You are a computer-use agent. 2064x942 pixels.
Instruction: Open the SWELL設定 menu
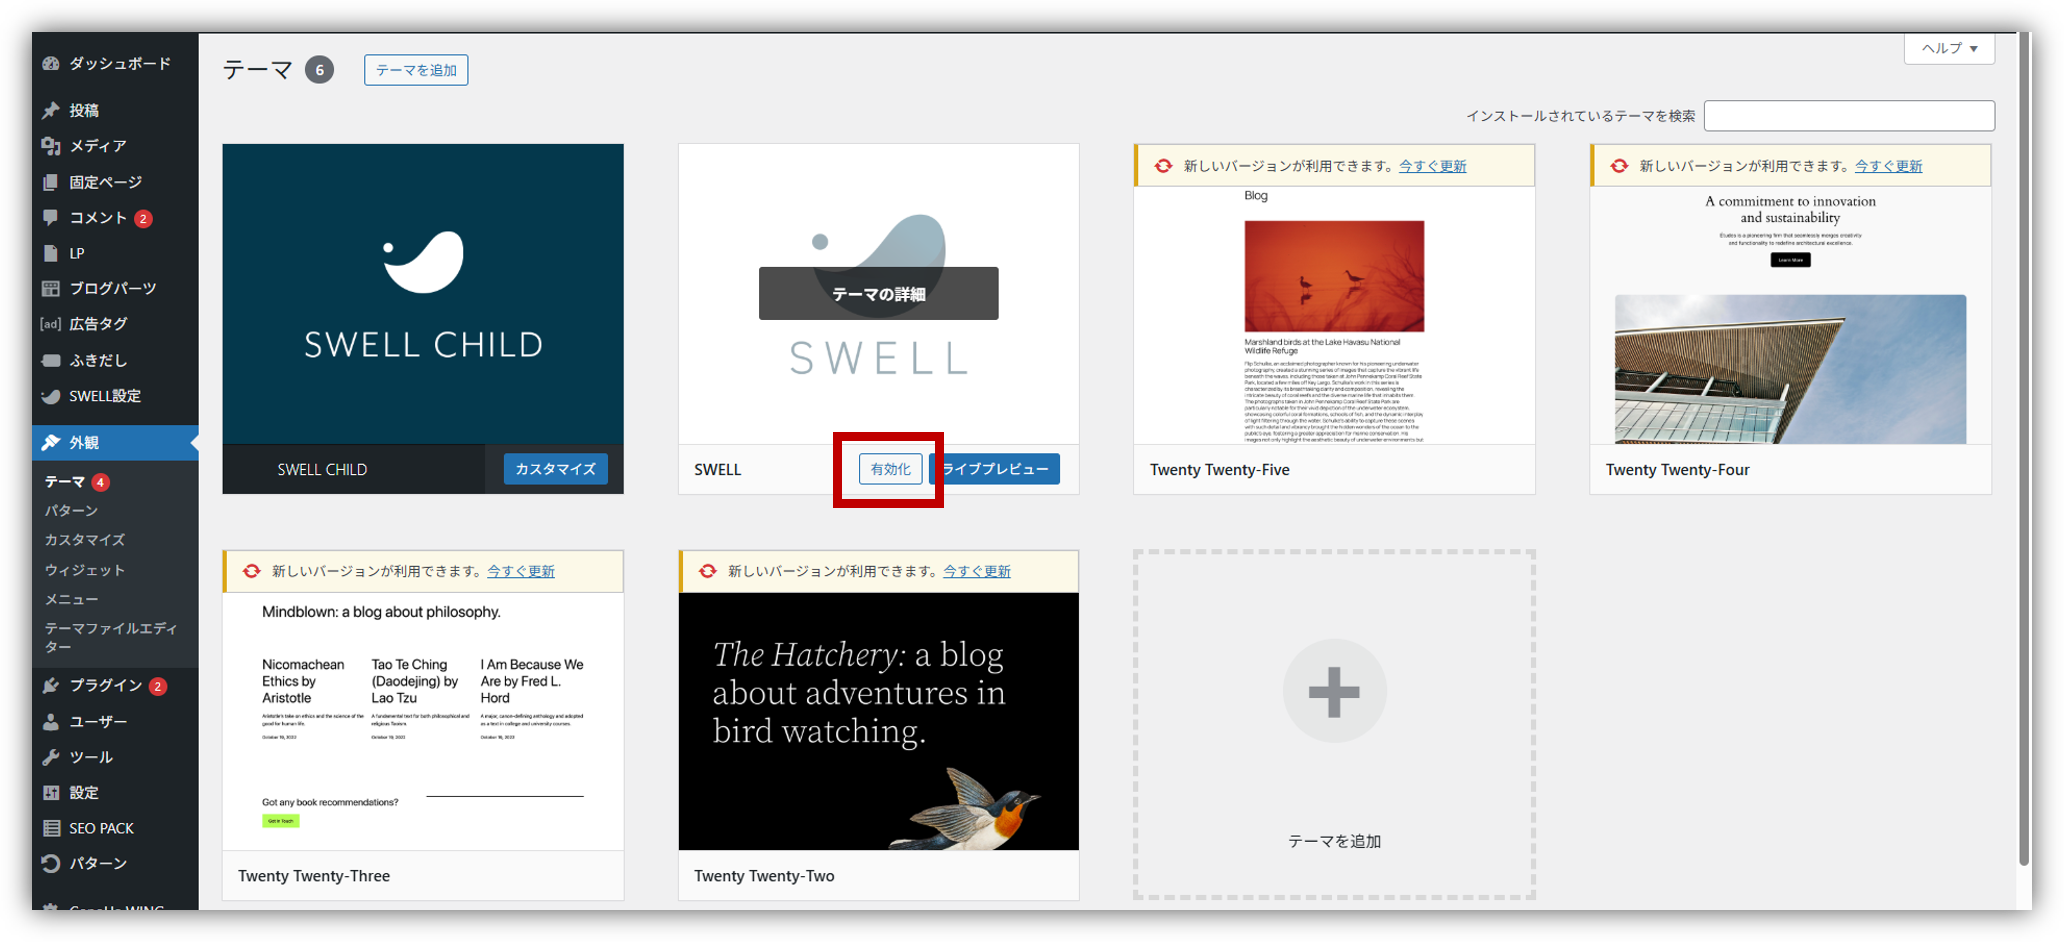(x=115, y=396)
